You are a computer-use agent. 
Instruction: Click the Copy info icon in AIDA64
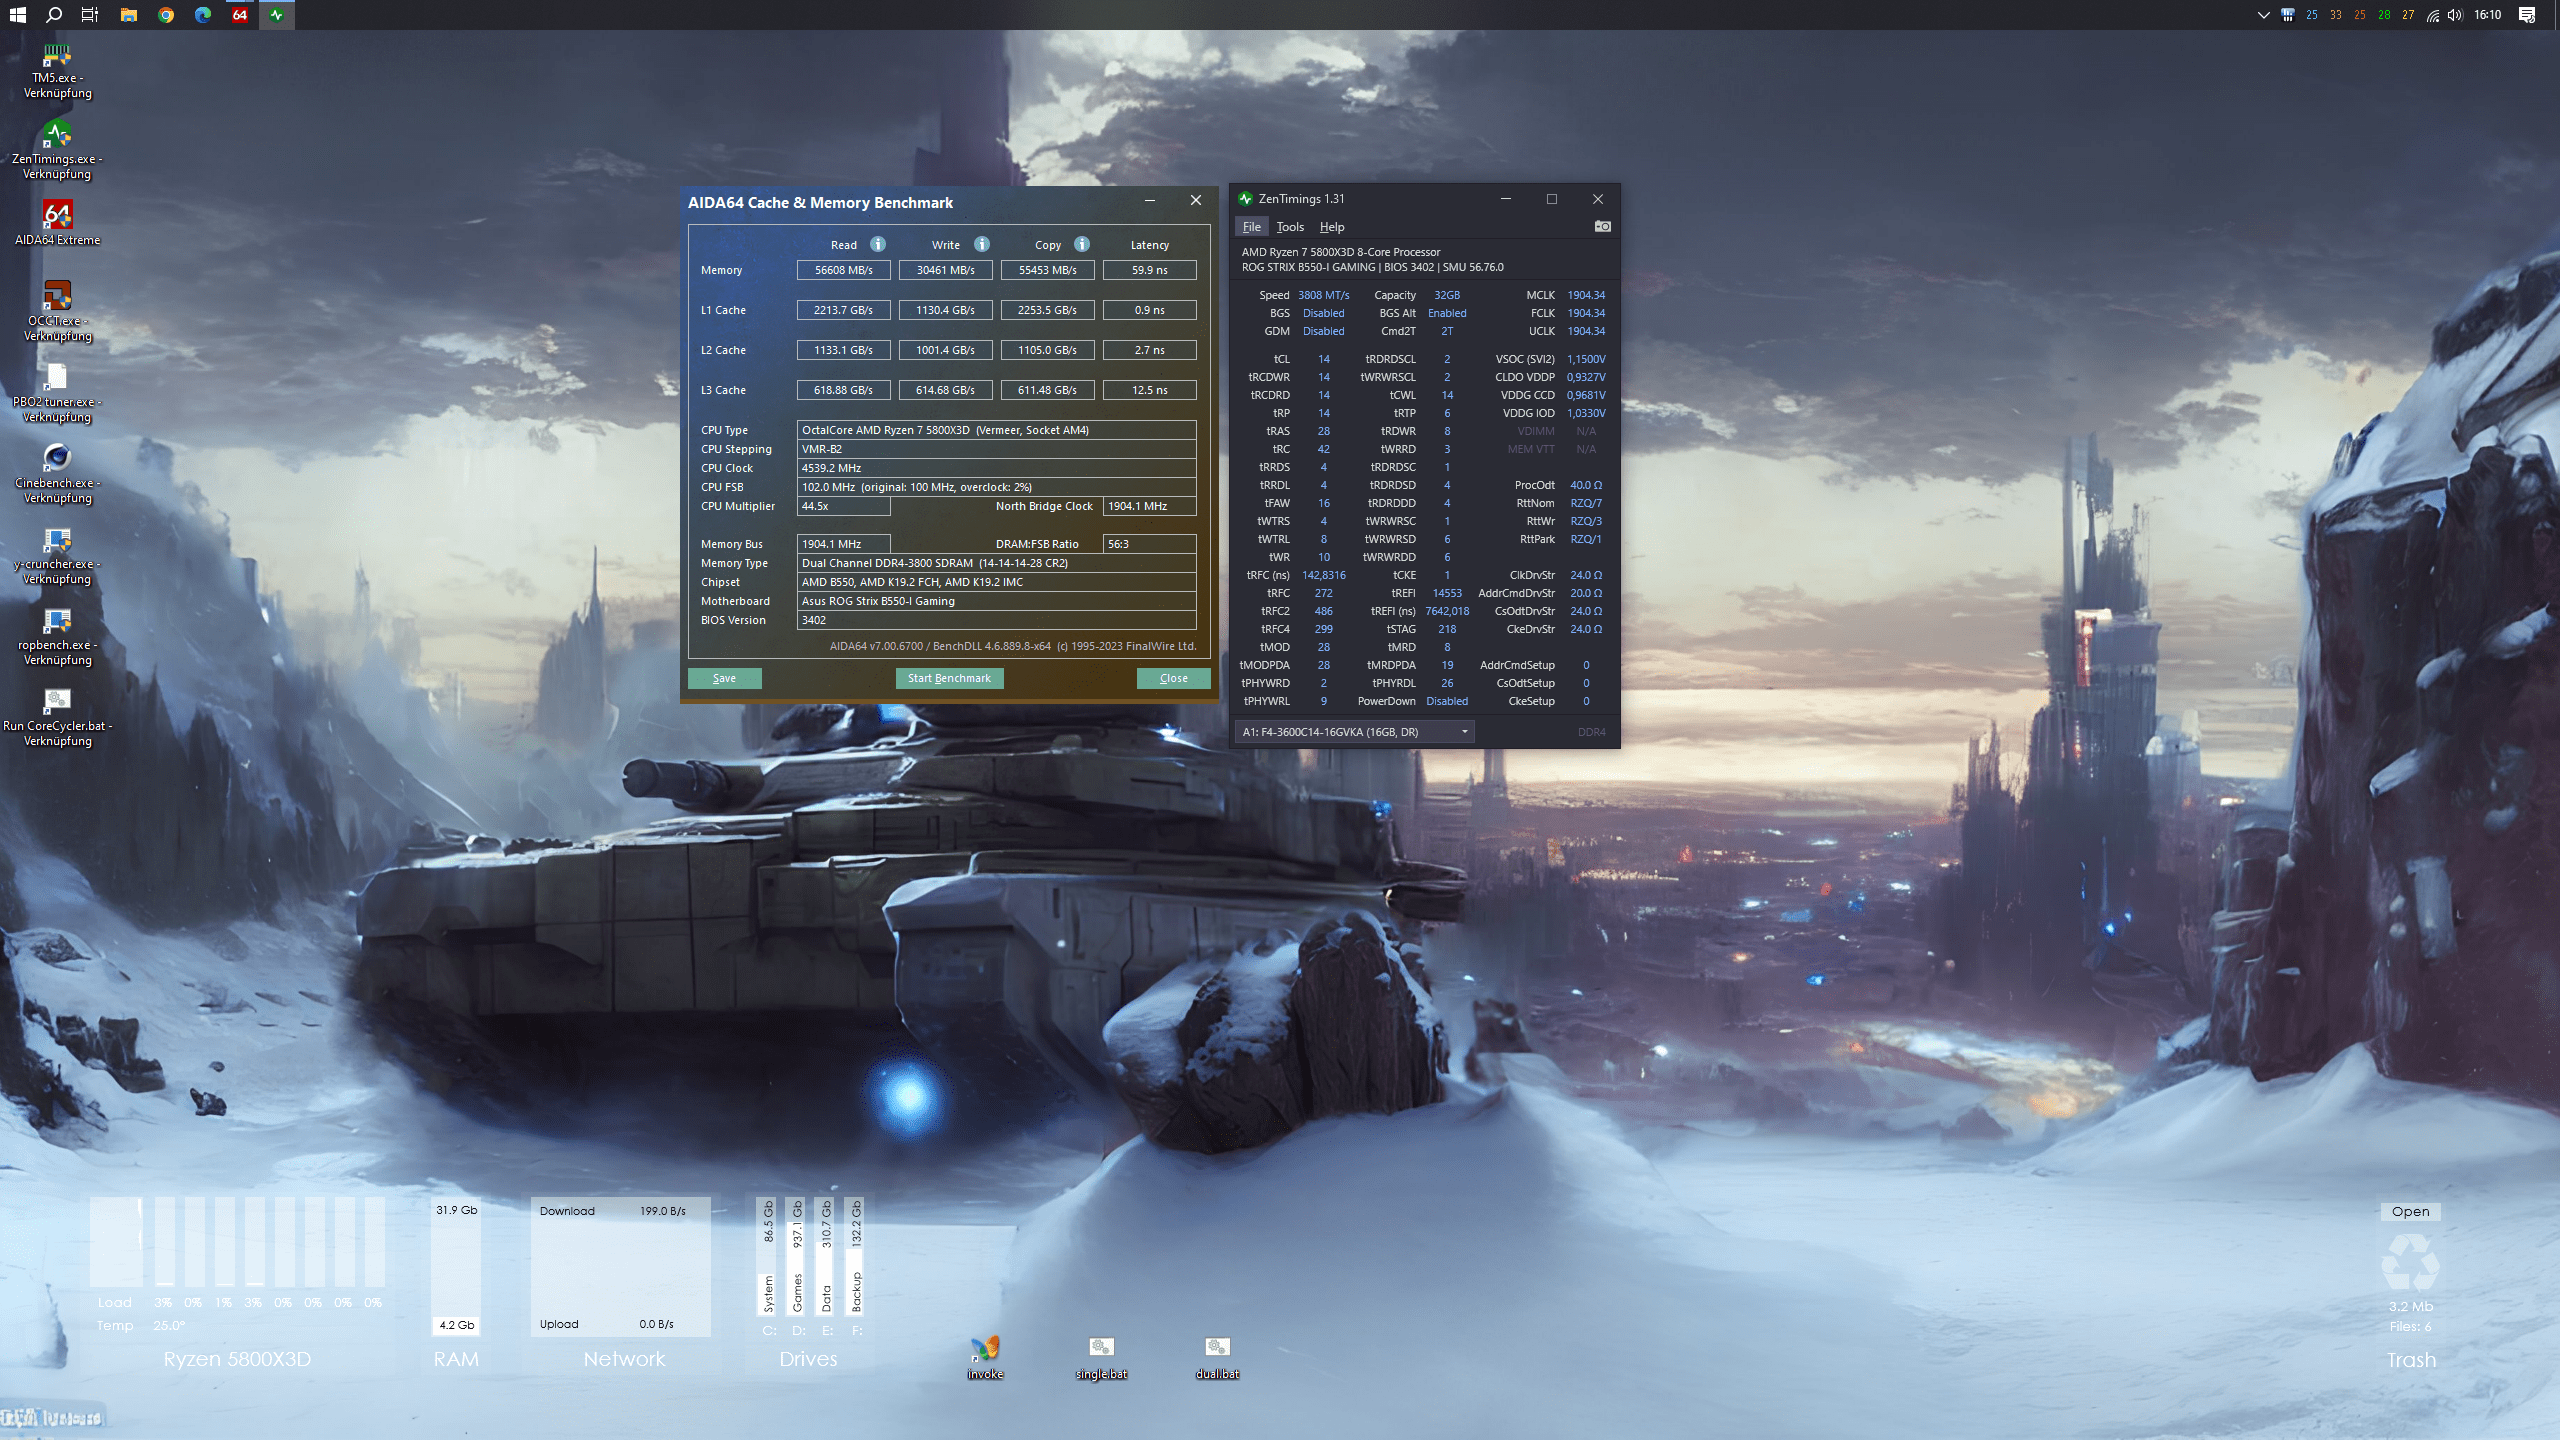coord(1082,244)
